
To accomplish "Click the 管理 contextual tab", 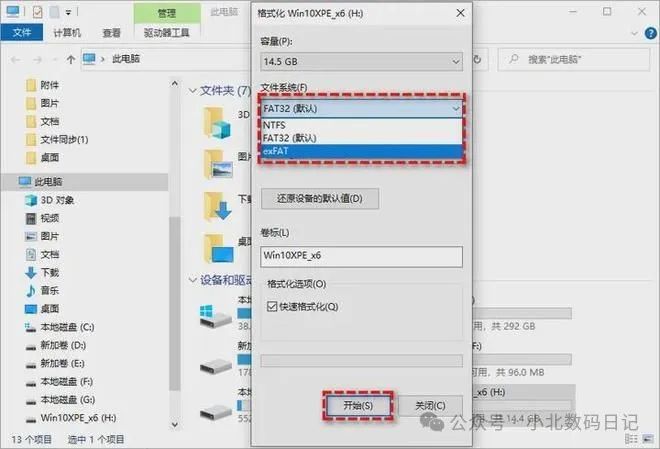I will point(167,13).
